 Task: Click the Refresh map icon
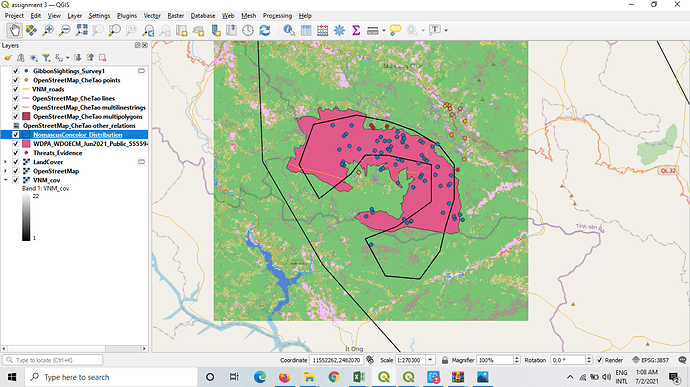[264, 30]
